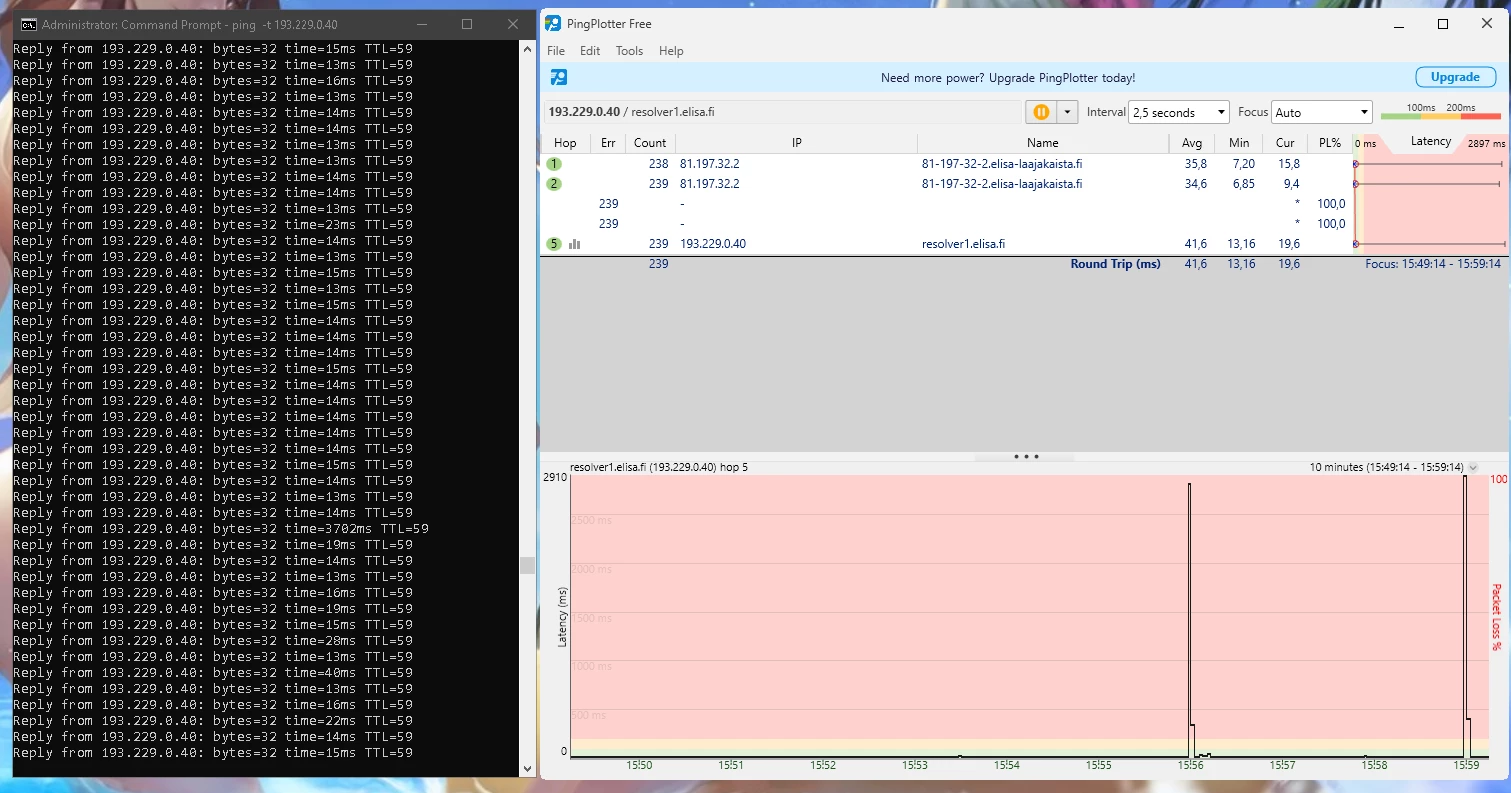Click hop 5 current latency value 19,6
The image size is (1511, 793).
click(1288, 244)
